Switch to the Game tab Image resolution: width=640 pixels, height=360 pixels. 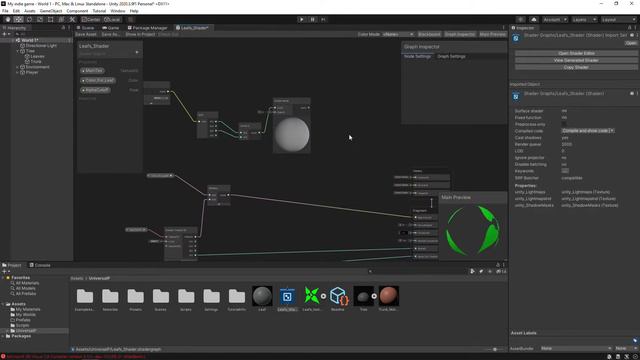point(111,28)
